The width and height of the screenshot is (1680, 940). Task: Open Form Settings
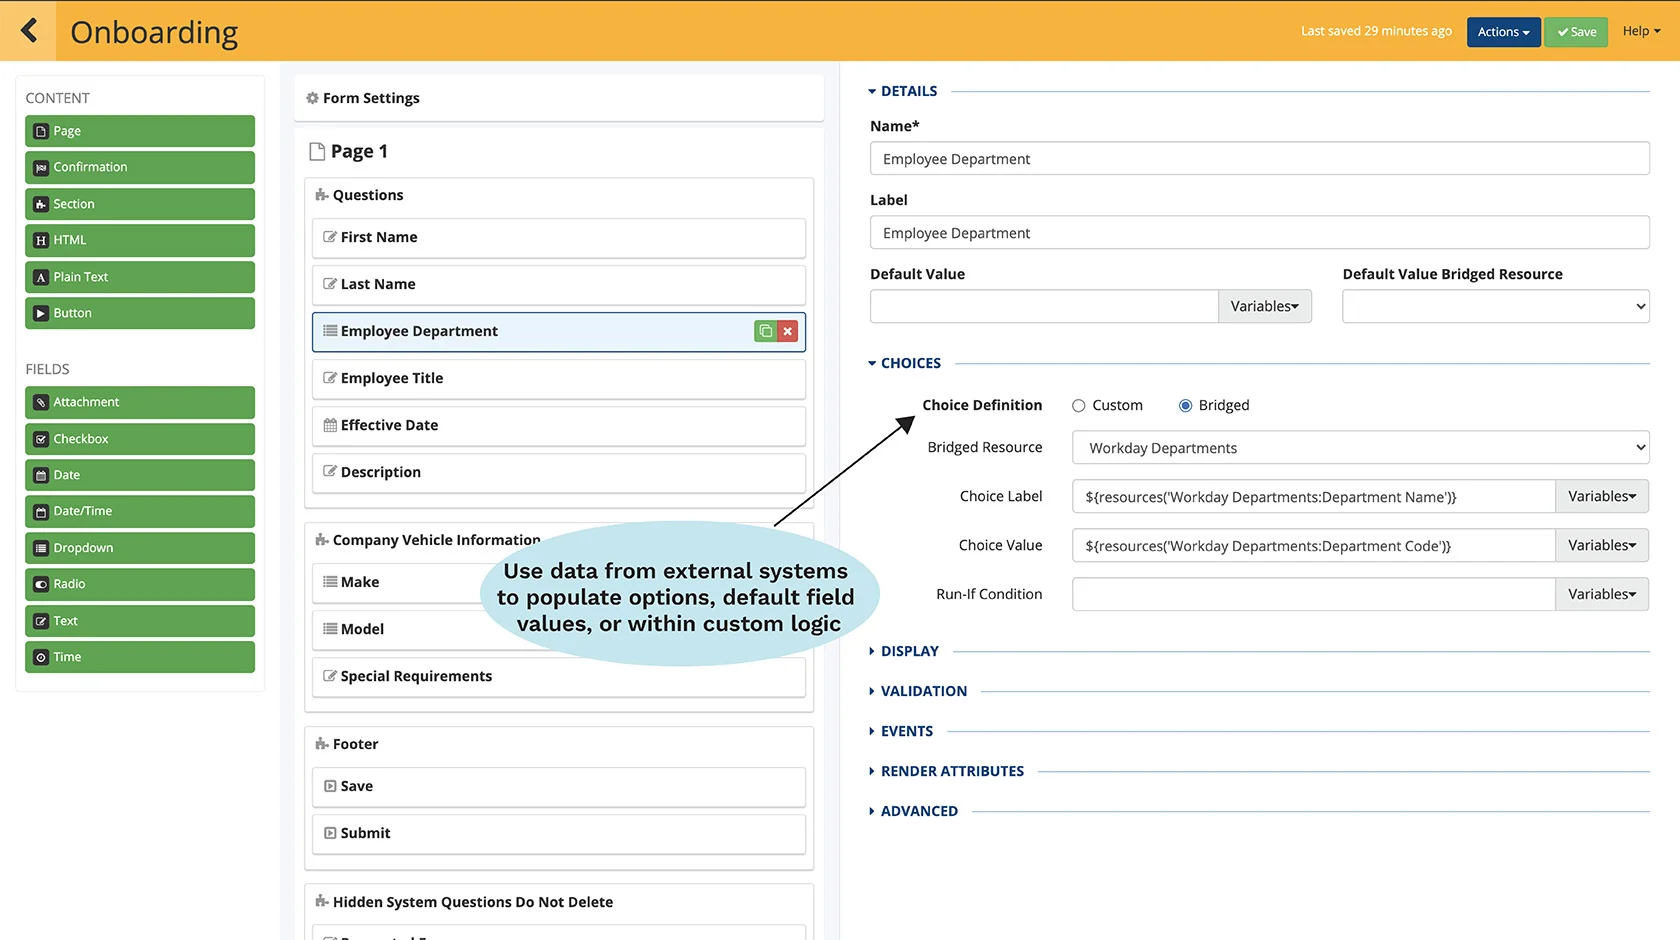click(x=559, y=98)
